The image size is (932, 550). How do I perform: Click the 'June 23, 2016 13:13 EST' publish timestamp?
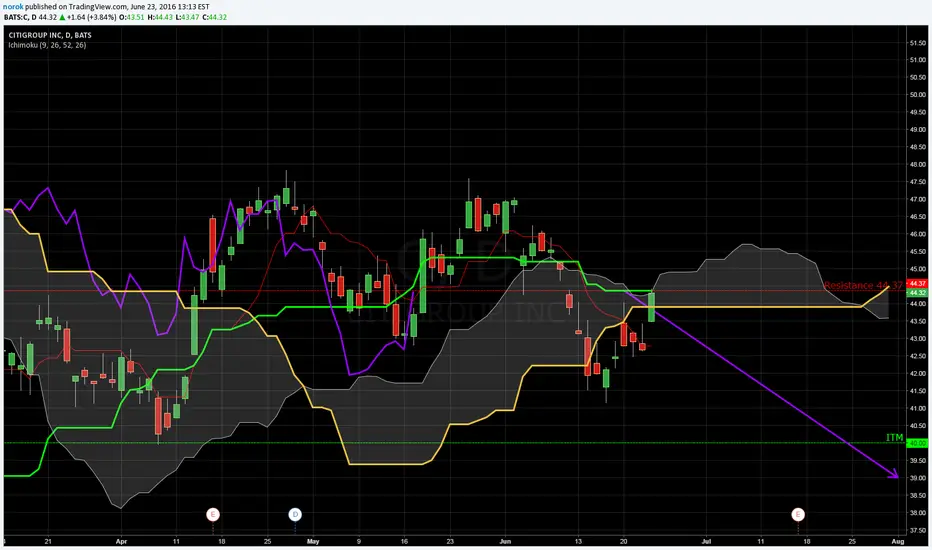(x=169, y=7)
